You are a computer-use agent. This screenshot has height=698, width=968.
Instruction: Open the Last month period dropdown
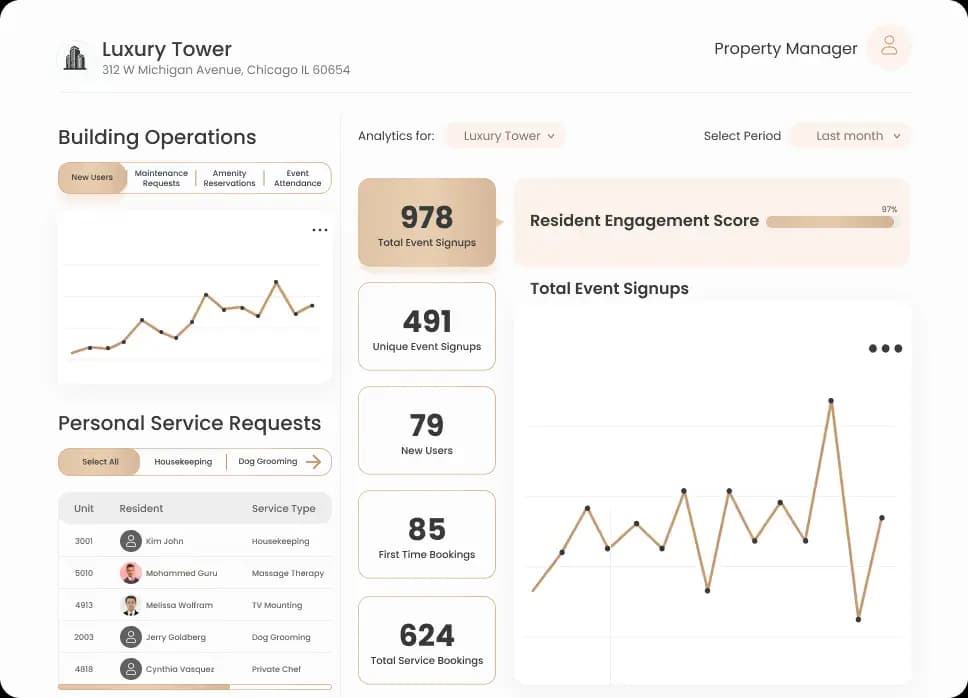click(851, 136)
